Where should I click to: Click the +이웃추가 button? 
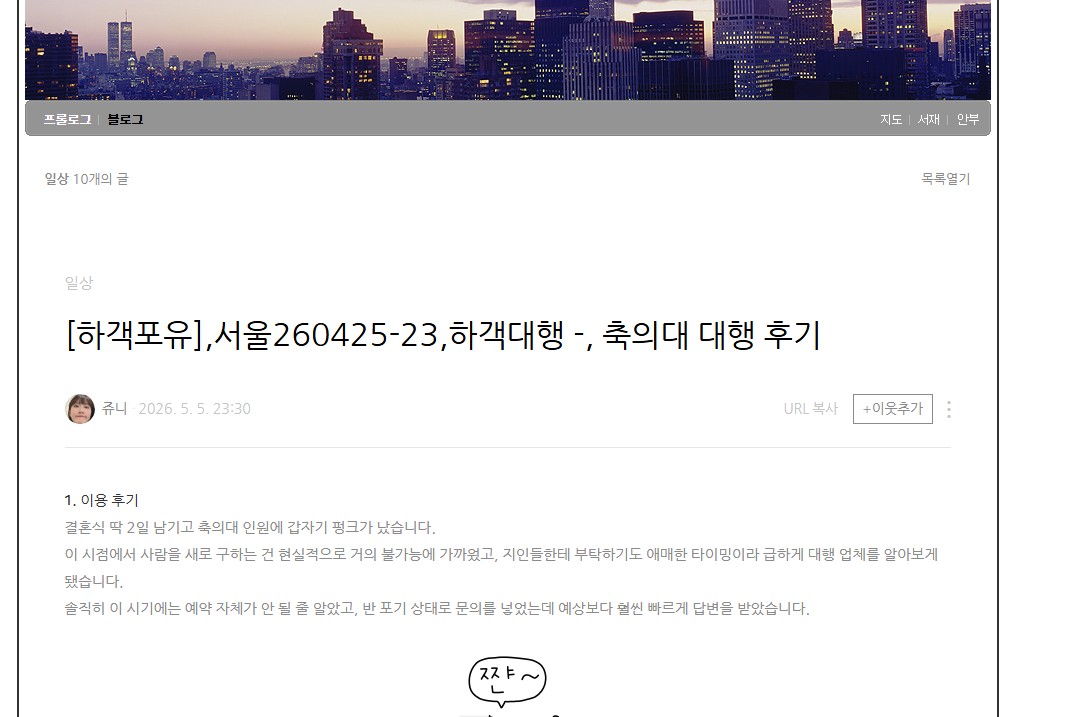pos(893,409)
